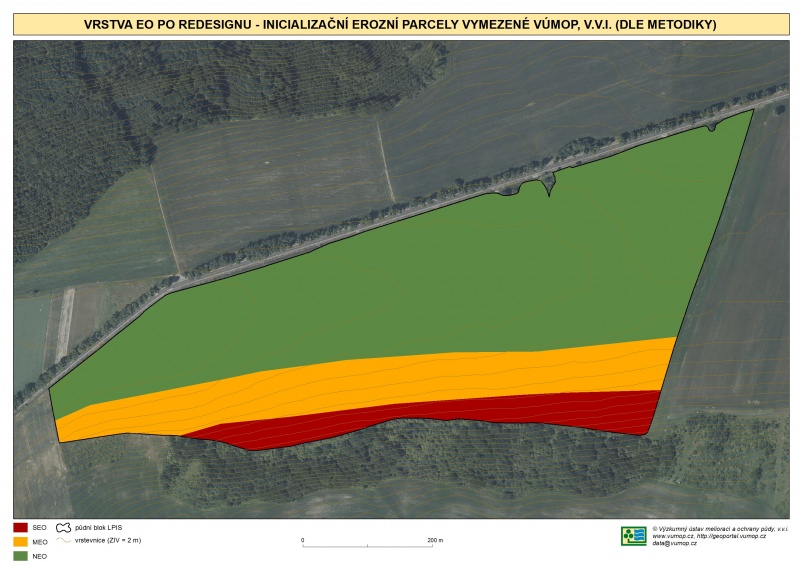The image size is (800, 566).
Task: Click the scale bar line
Action: click(367, 546)
